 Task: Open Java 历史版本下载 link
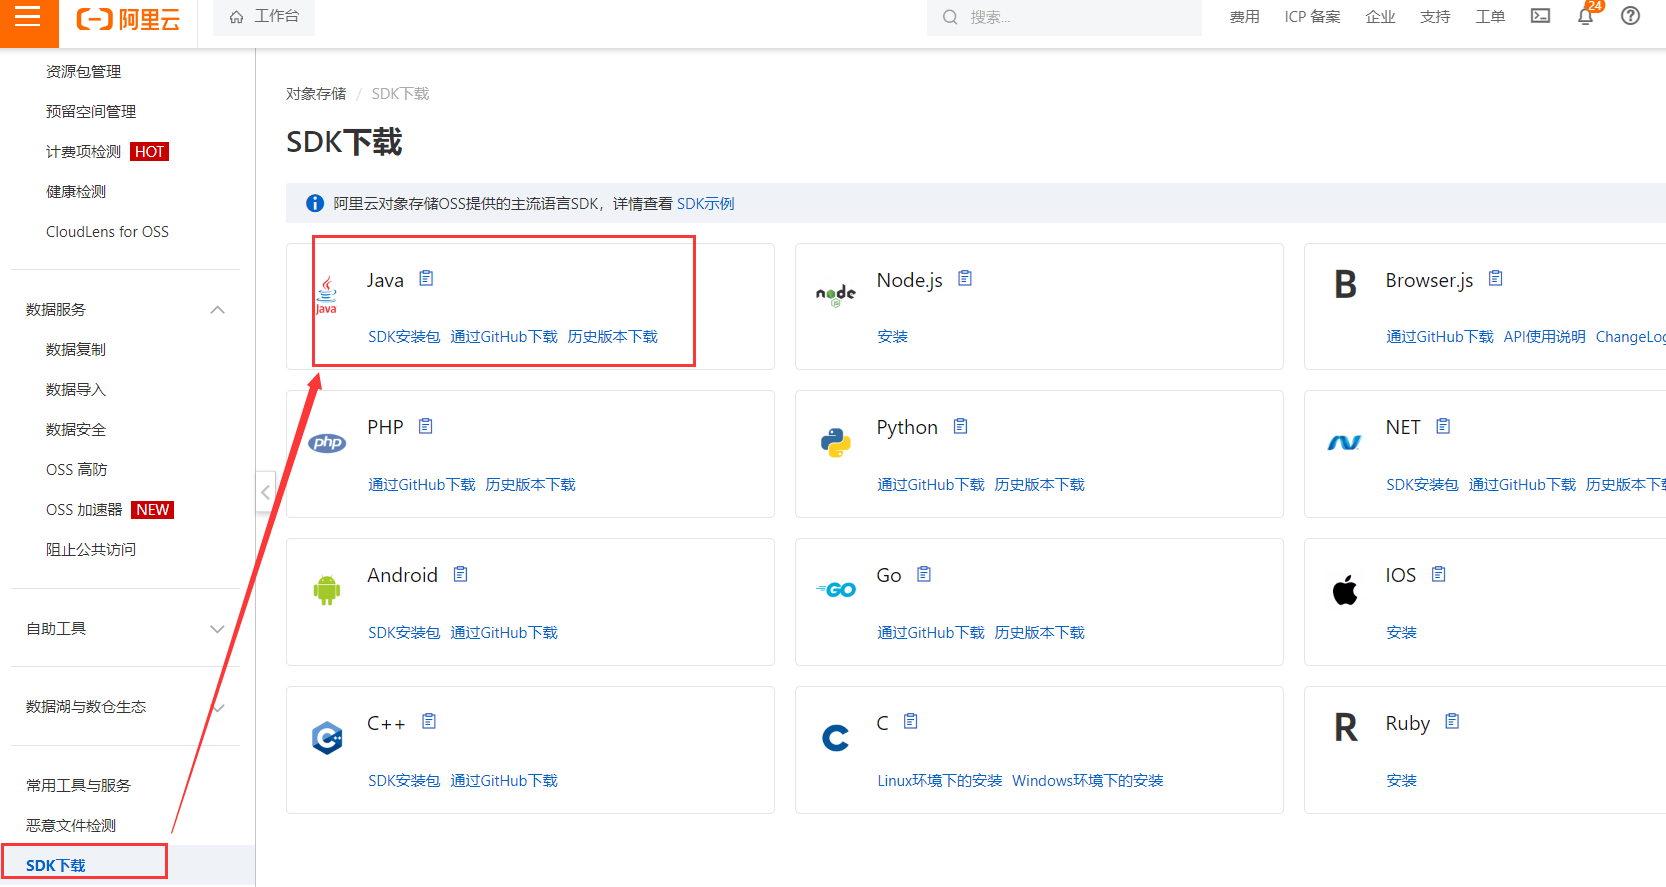[612, 336]
